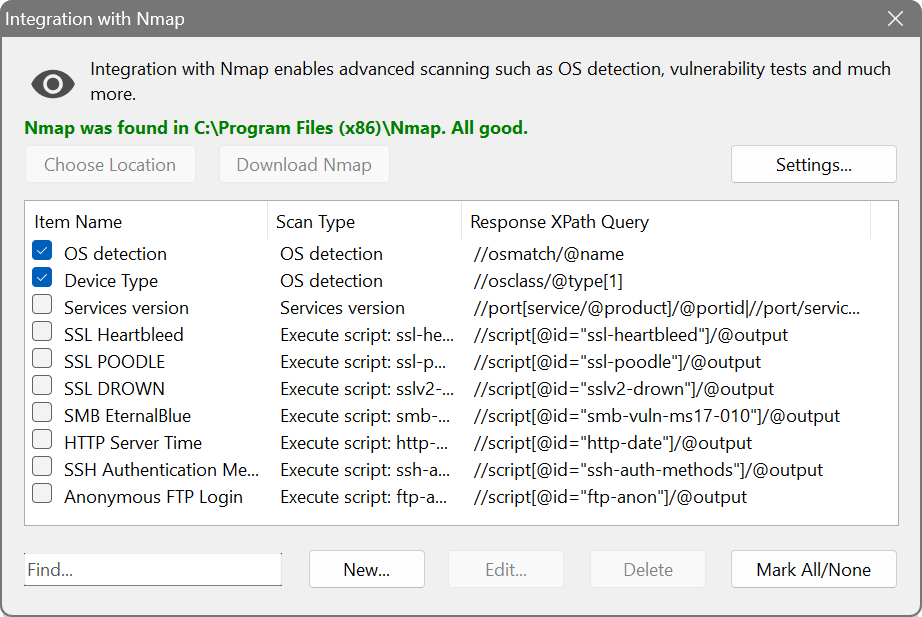This screenshot has width=922, height=617.
Task: Select the Device Type item name
Action: coord(111,281)
